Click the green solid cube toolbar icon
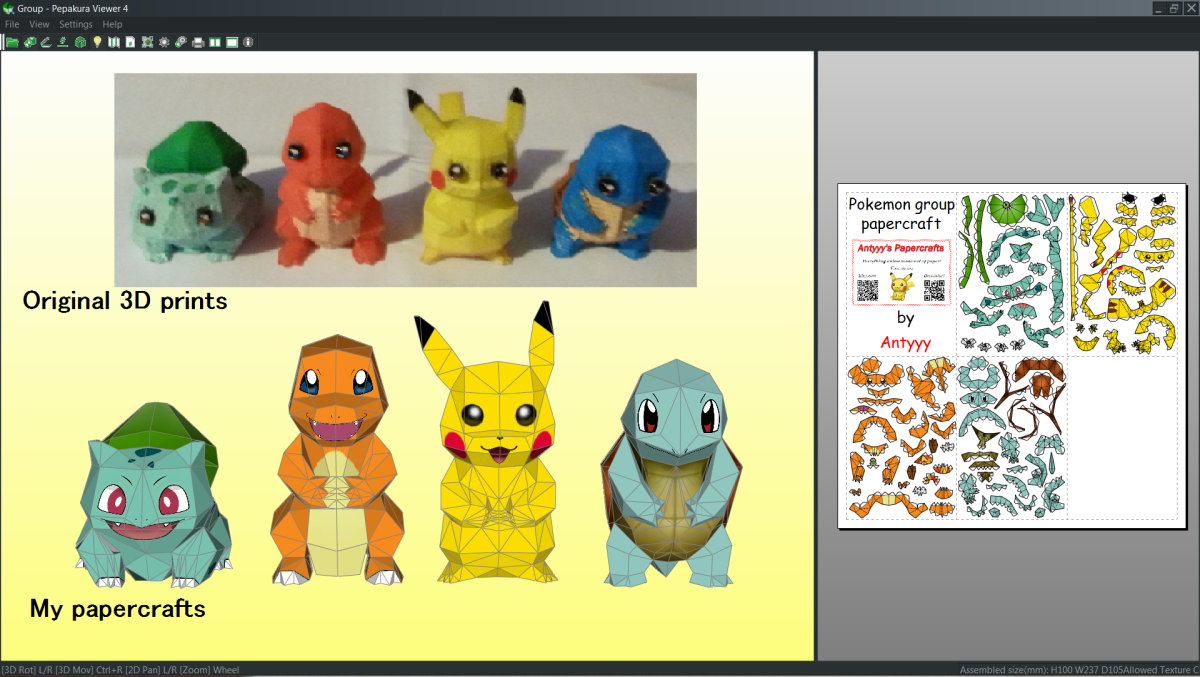The width and height of the screenshot is (1200, 677). point(80,42)
